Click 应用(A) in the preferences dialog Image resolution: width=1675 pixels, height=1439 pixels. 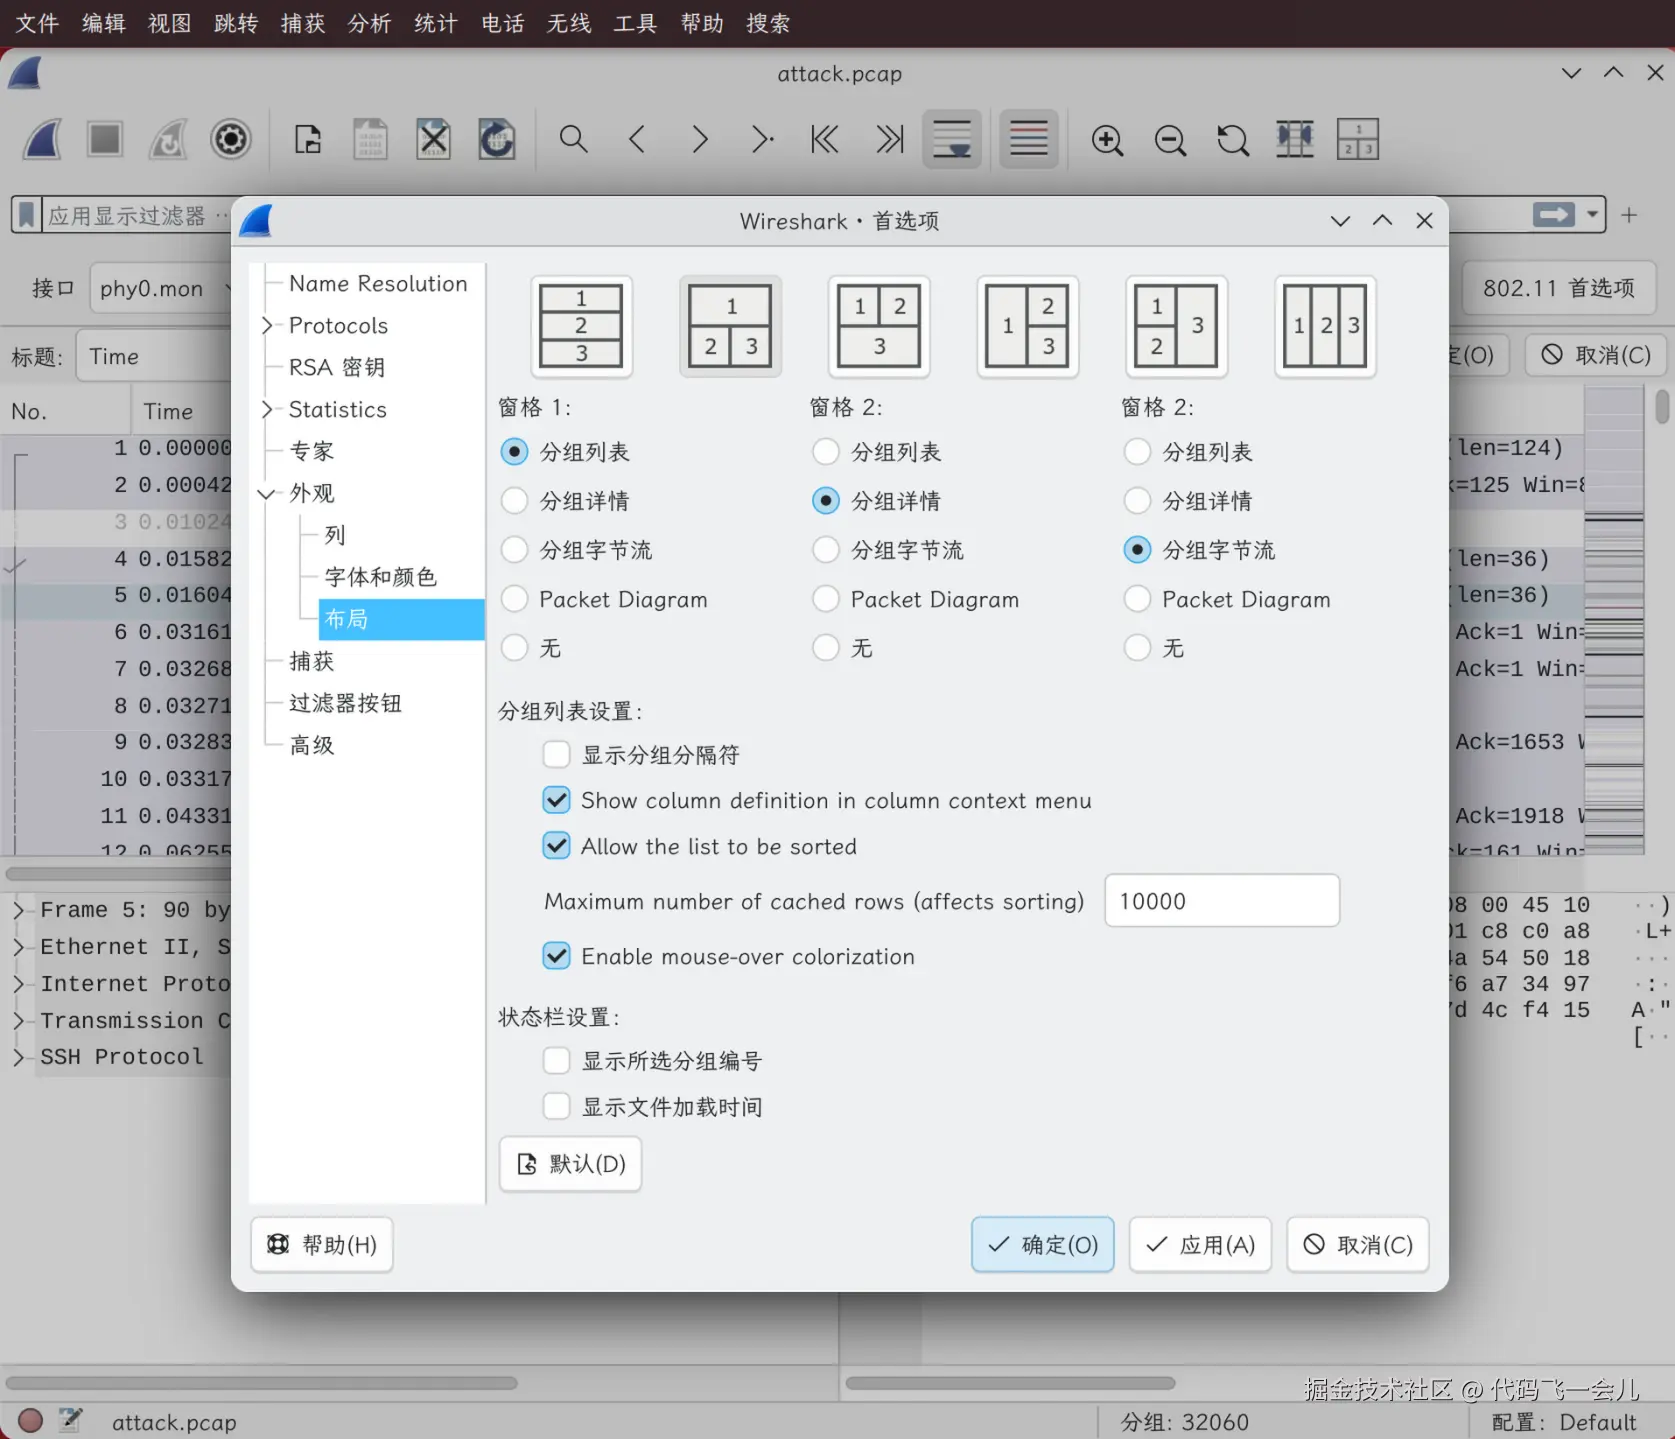point(1200,1244)
